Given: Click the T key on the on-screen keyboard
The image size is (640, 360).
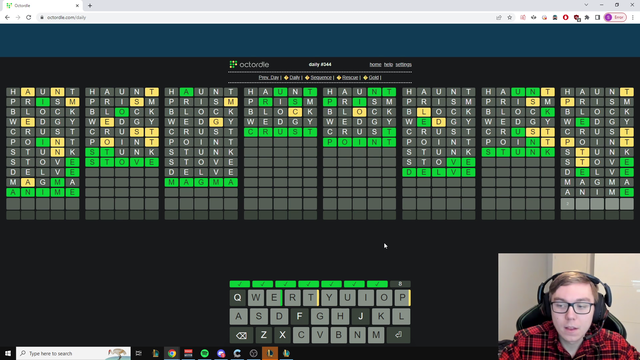Looking at the screenshot, I should pos(311,298).
